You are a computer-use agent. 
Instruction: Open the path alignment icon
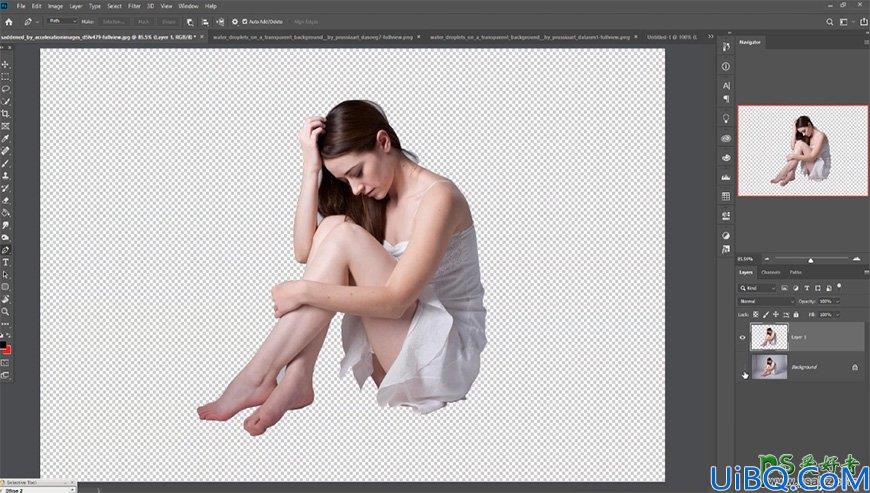click(205, 22)
